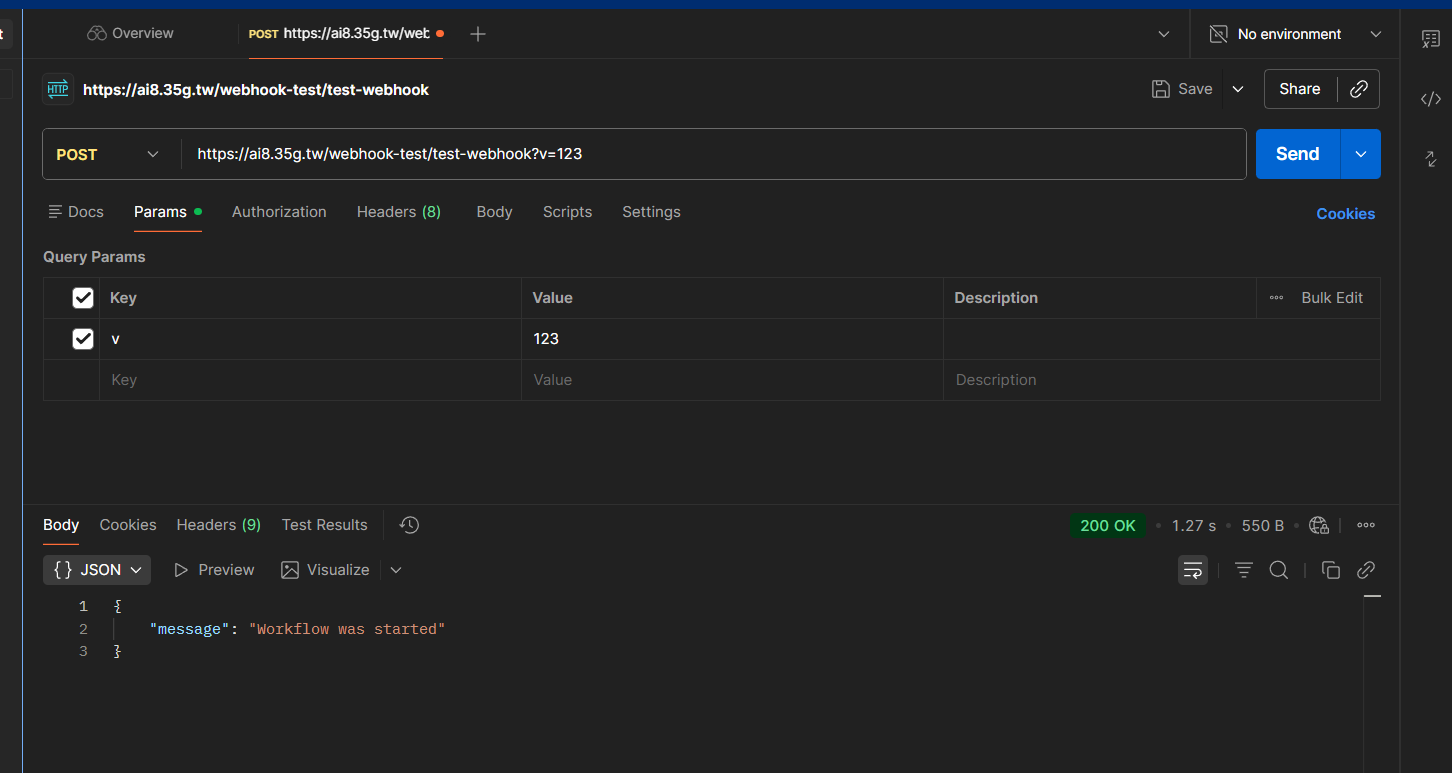The image size is (1452, 773).
Task: Click the response link chain icon
Action: [1366, 570]
